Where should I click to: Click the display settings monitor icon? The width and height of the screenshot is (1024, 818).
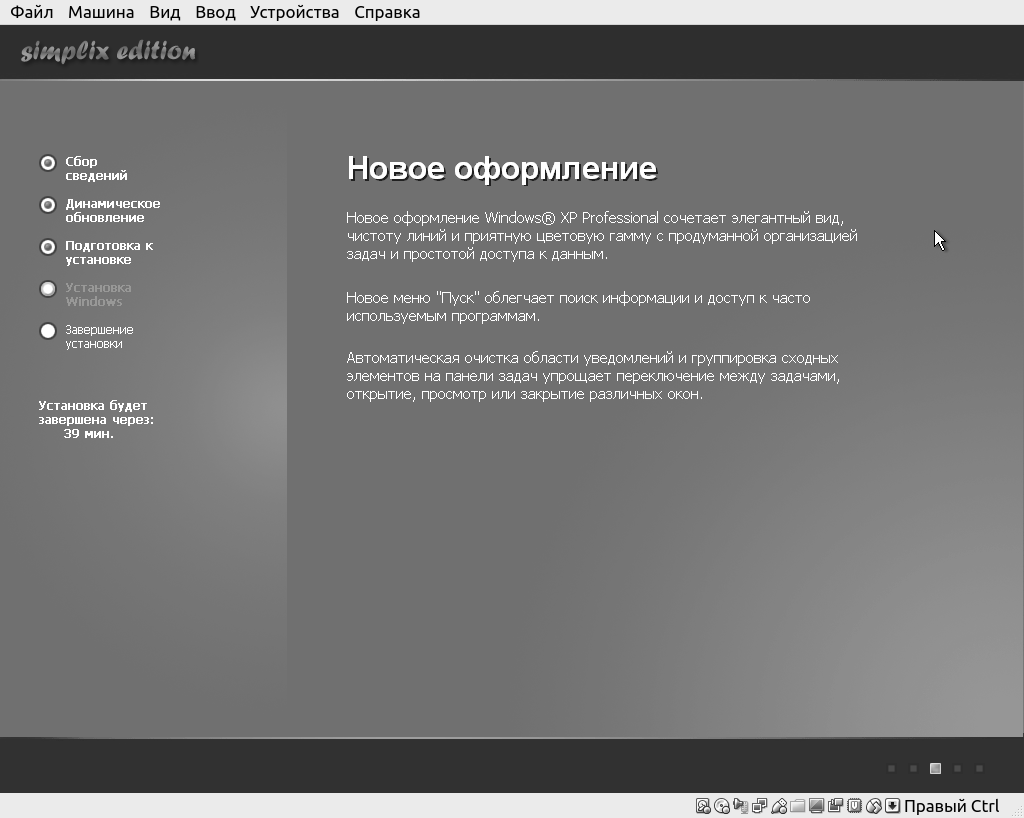[x=817, y=806]
